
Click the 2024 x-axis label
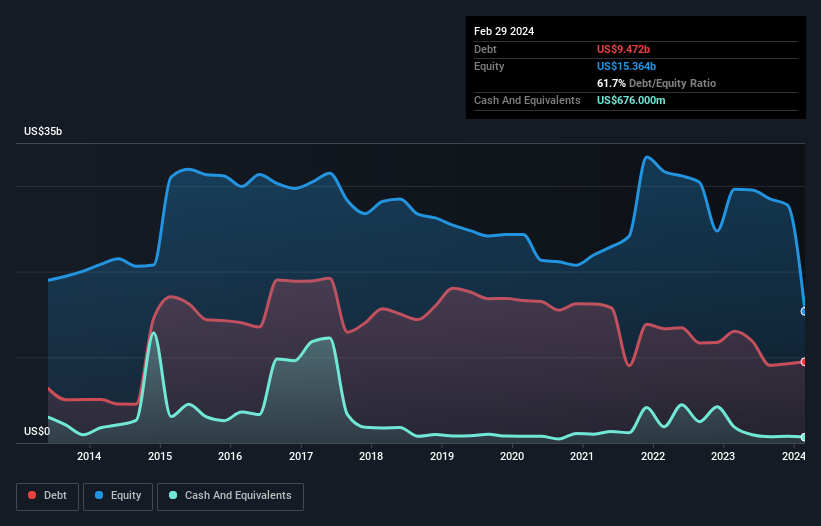[793, 456]
